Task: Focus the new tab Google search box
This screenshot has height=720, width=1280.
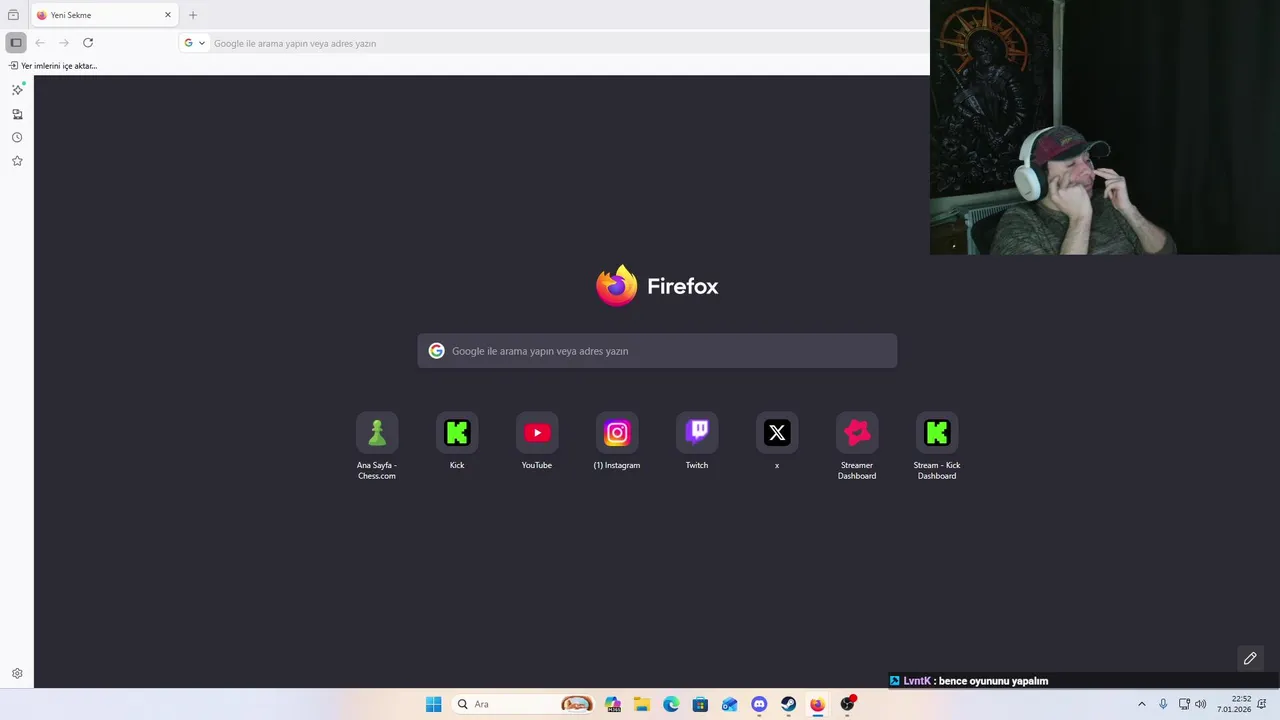Action: [657, 351]
